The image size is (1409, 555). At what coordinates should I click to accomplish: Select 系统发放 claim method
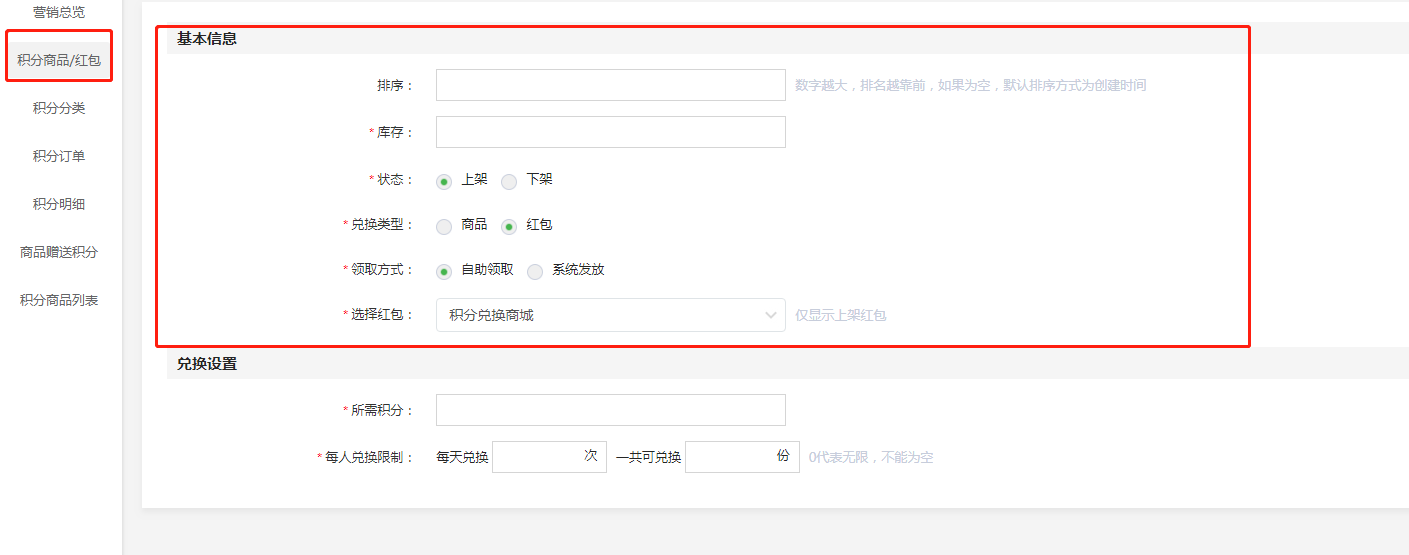click(535, 271)
